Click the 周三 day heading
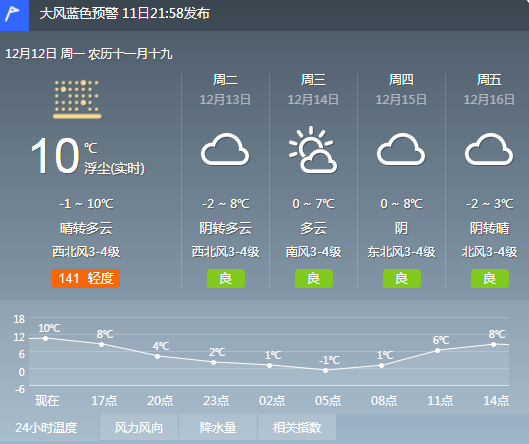This screenshot has width=529, height=444. [x=313, y=80]
